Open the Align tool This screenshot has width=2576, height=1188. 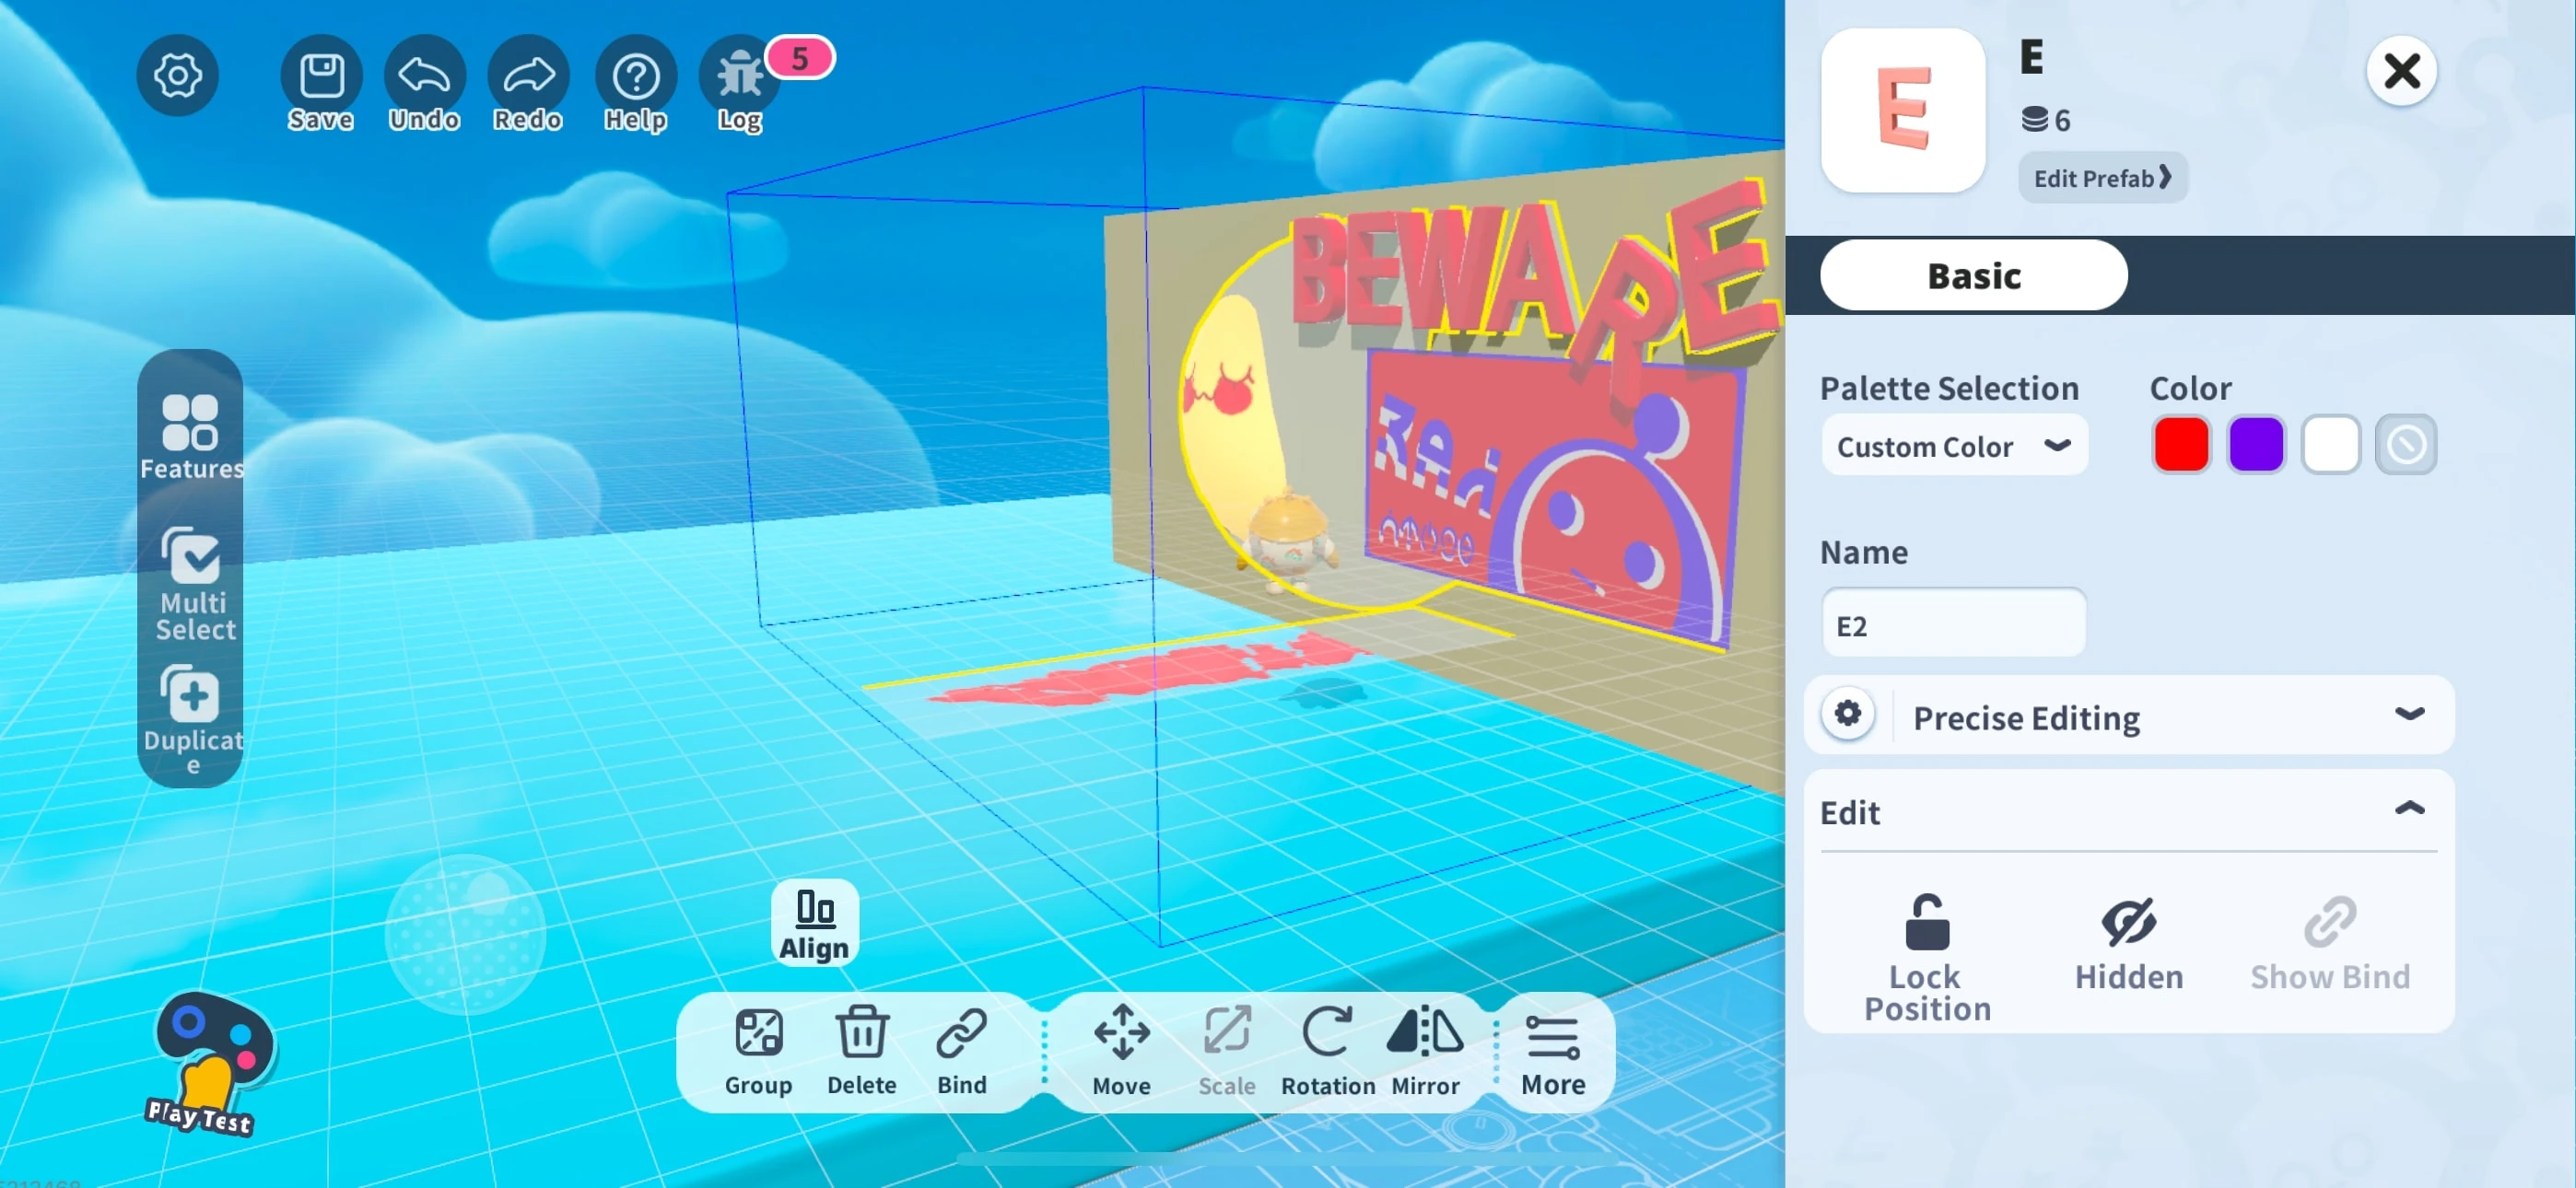click(814, 923)
